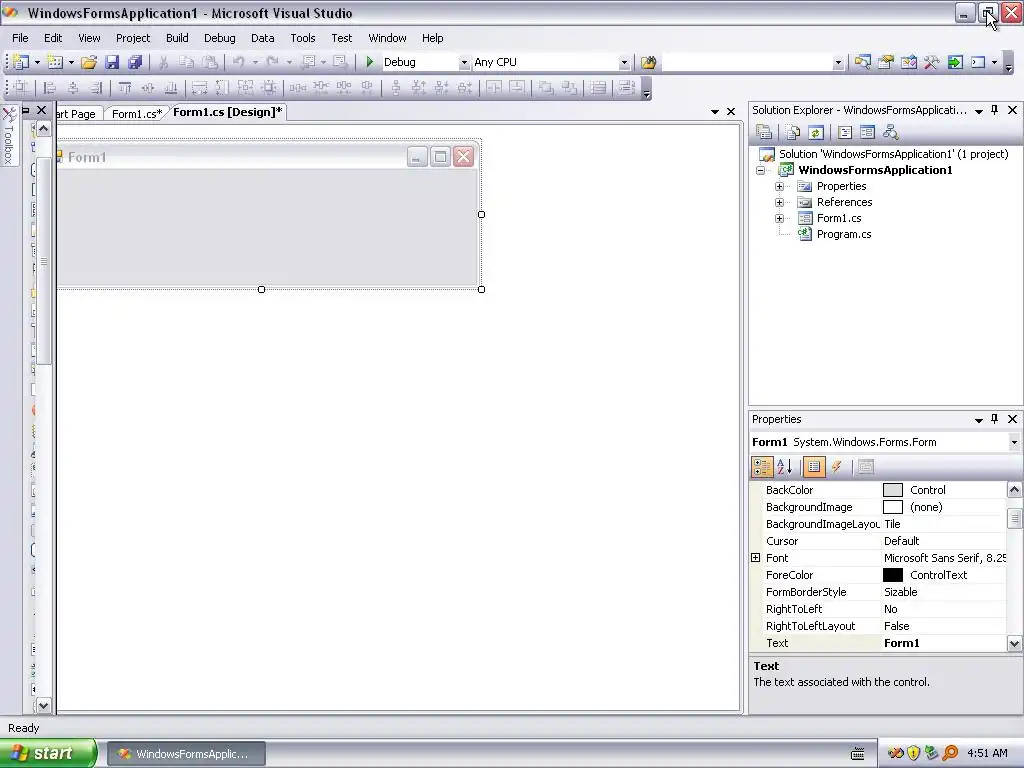Click the Save All icon
This screenshot has width=1024, height=768.
pos(135,62)
